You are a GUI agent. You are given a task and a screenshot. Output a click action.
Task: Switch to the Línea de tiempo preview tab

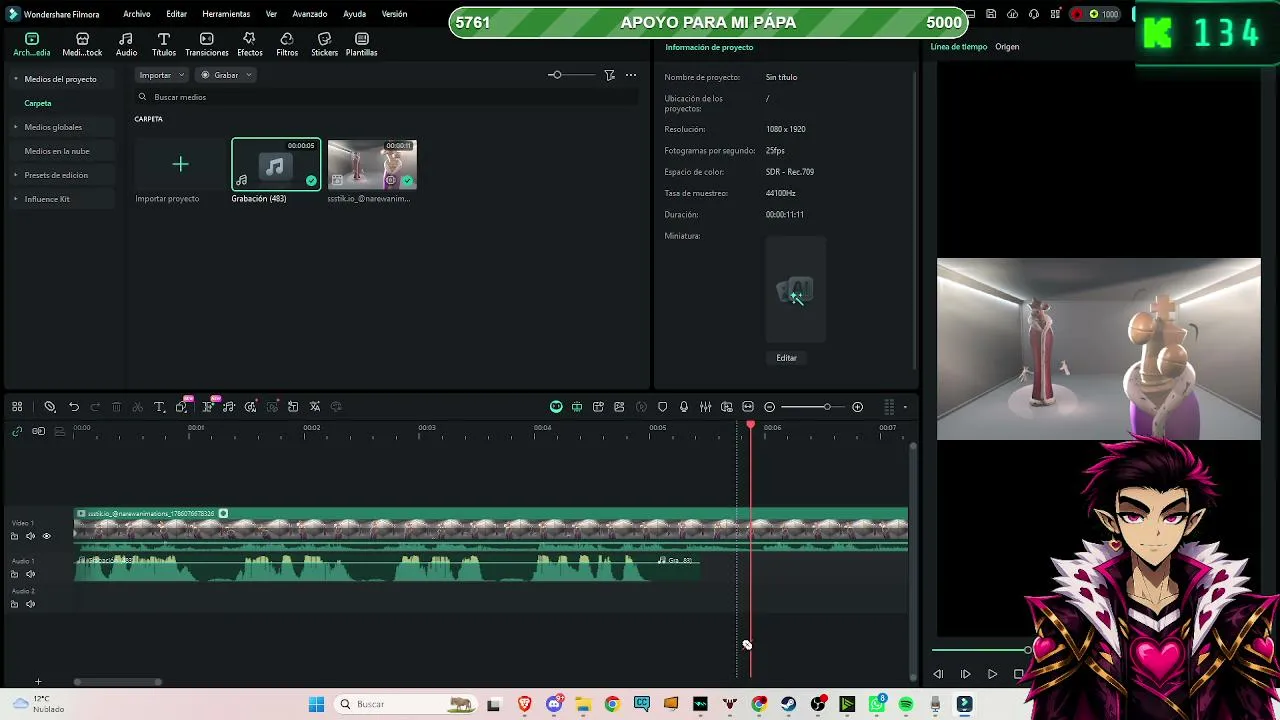[959, 47]
